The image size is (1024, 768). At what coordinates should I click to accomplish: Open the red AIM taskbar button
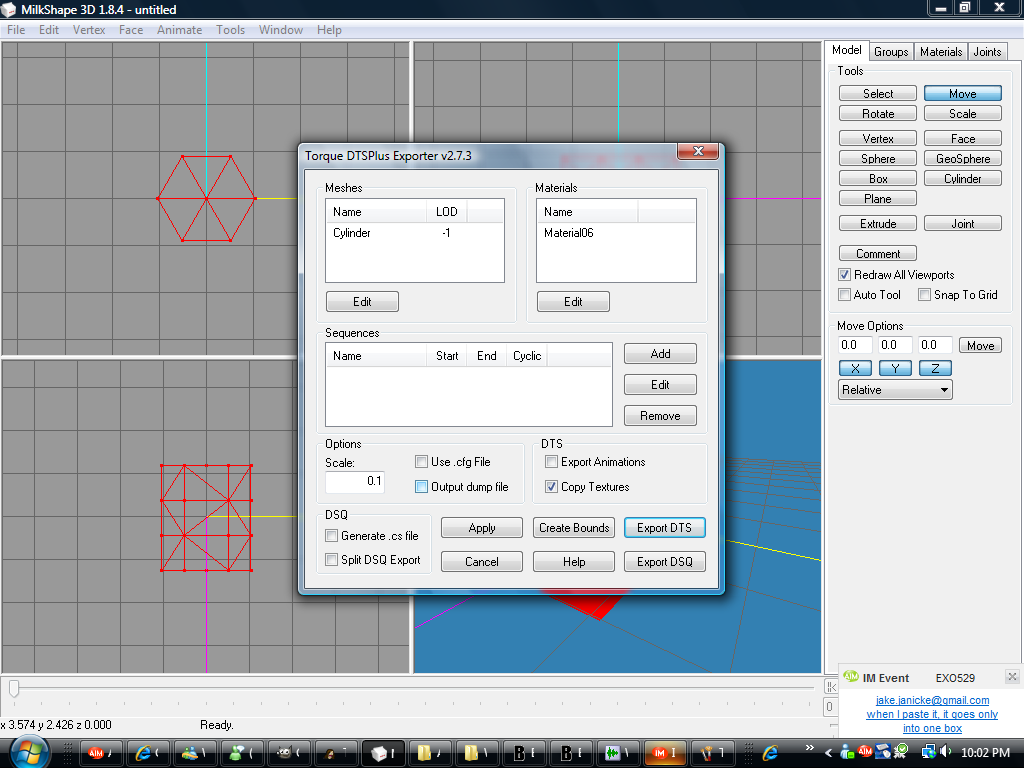[101, 753]
